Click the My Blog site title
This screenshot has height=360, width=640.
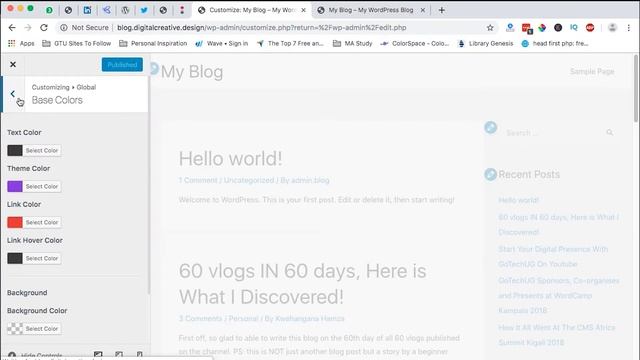pos(192,72)
